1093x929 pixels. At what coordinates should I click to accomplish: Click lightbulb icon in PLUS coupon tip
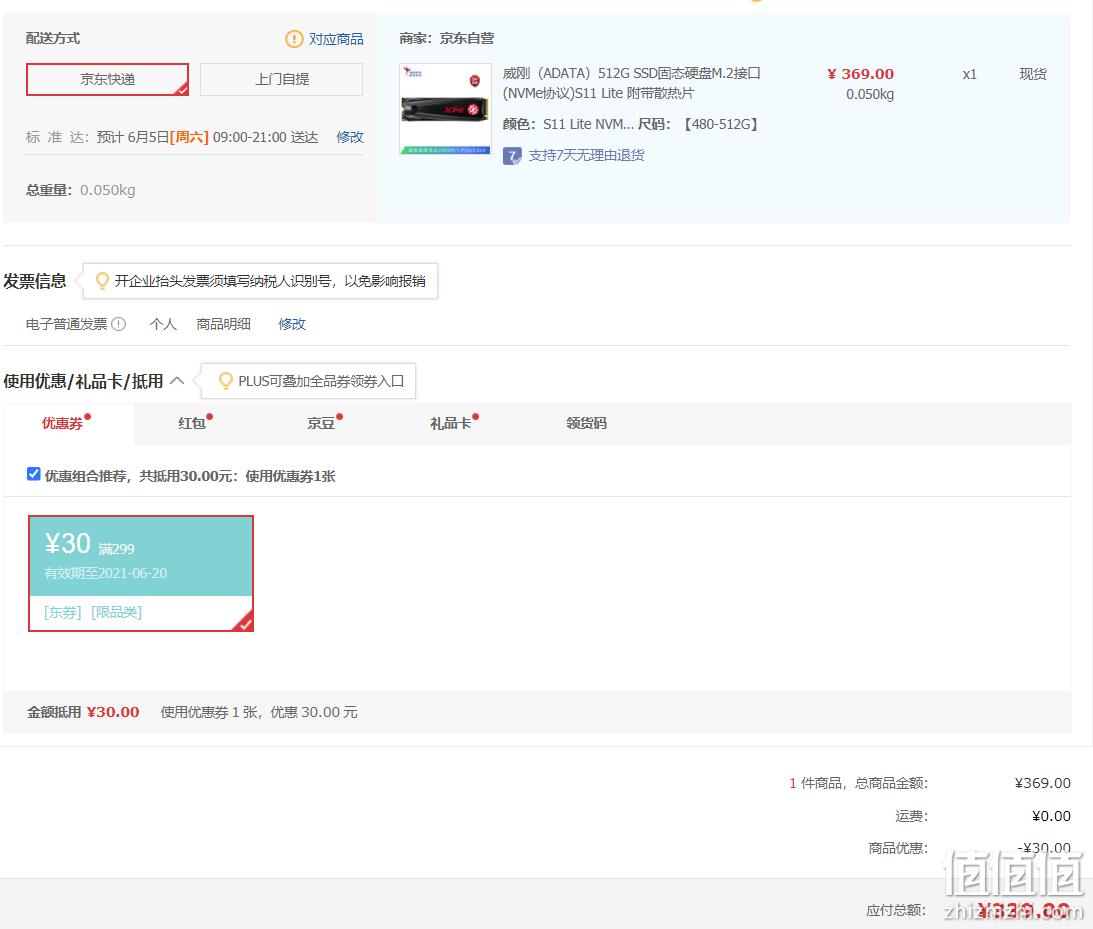click(225, 381)
